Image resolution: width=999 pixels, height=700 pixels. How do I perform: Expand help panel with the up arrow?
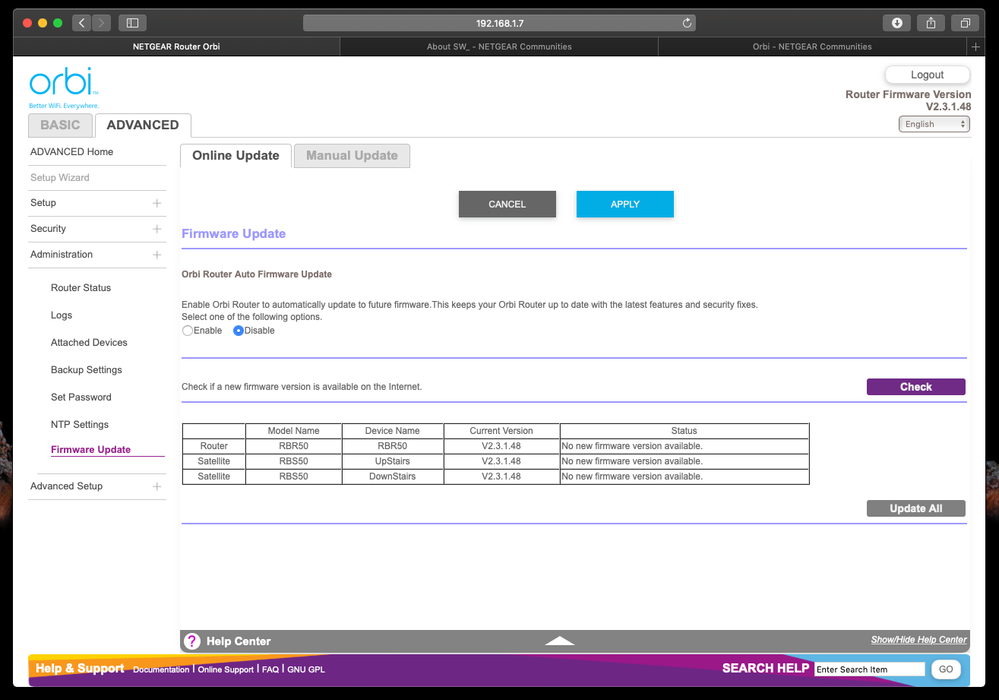560,641
